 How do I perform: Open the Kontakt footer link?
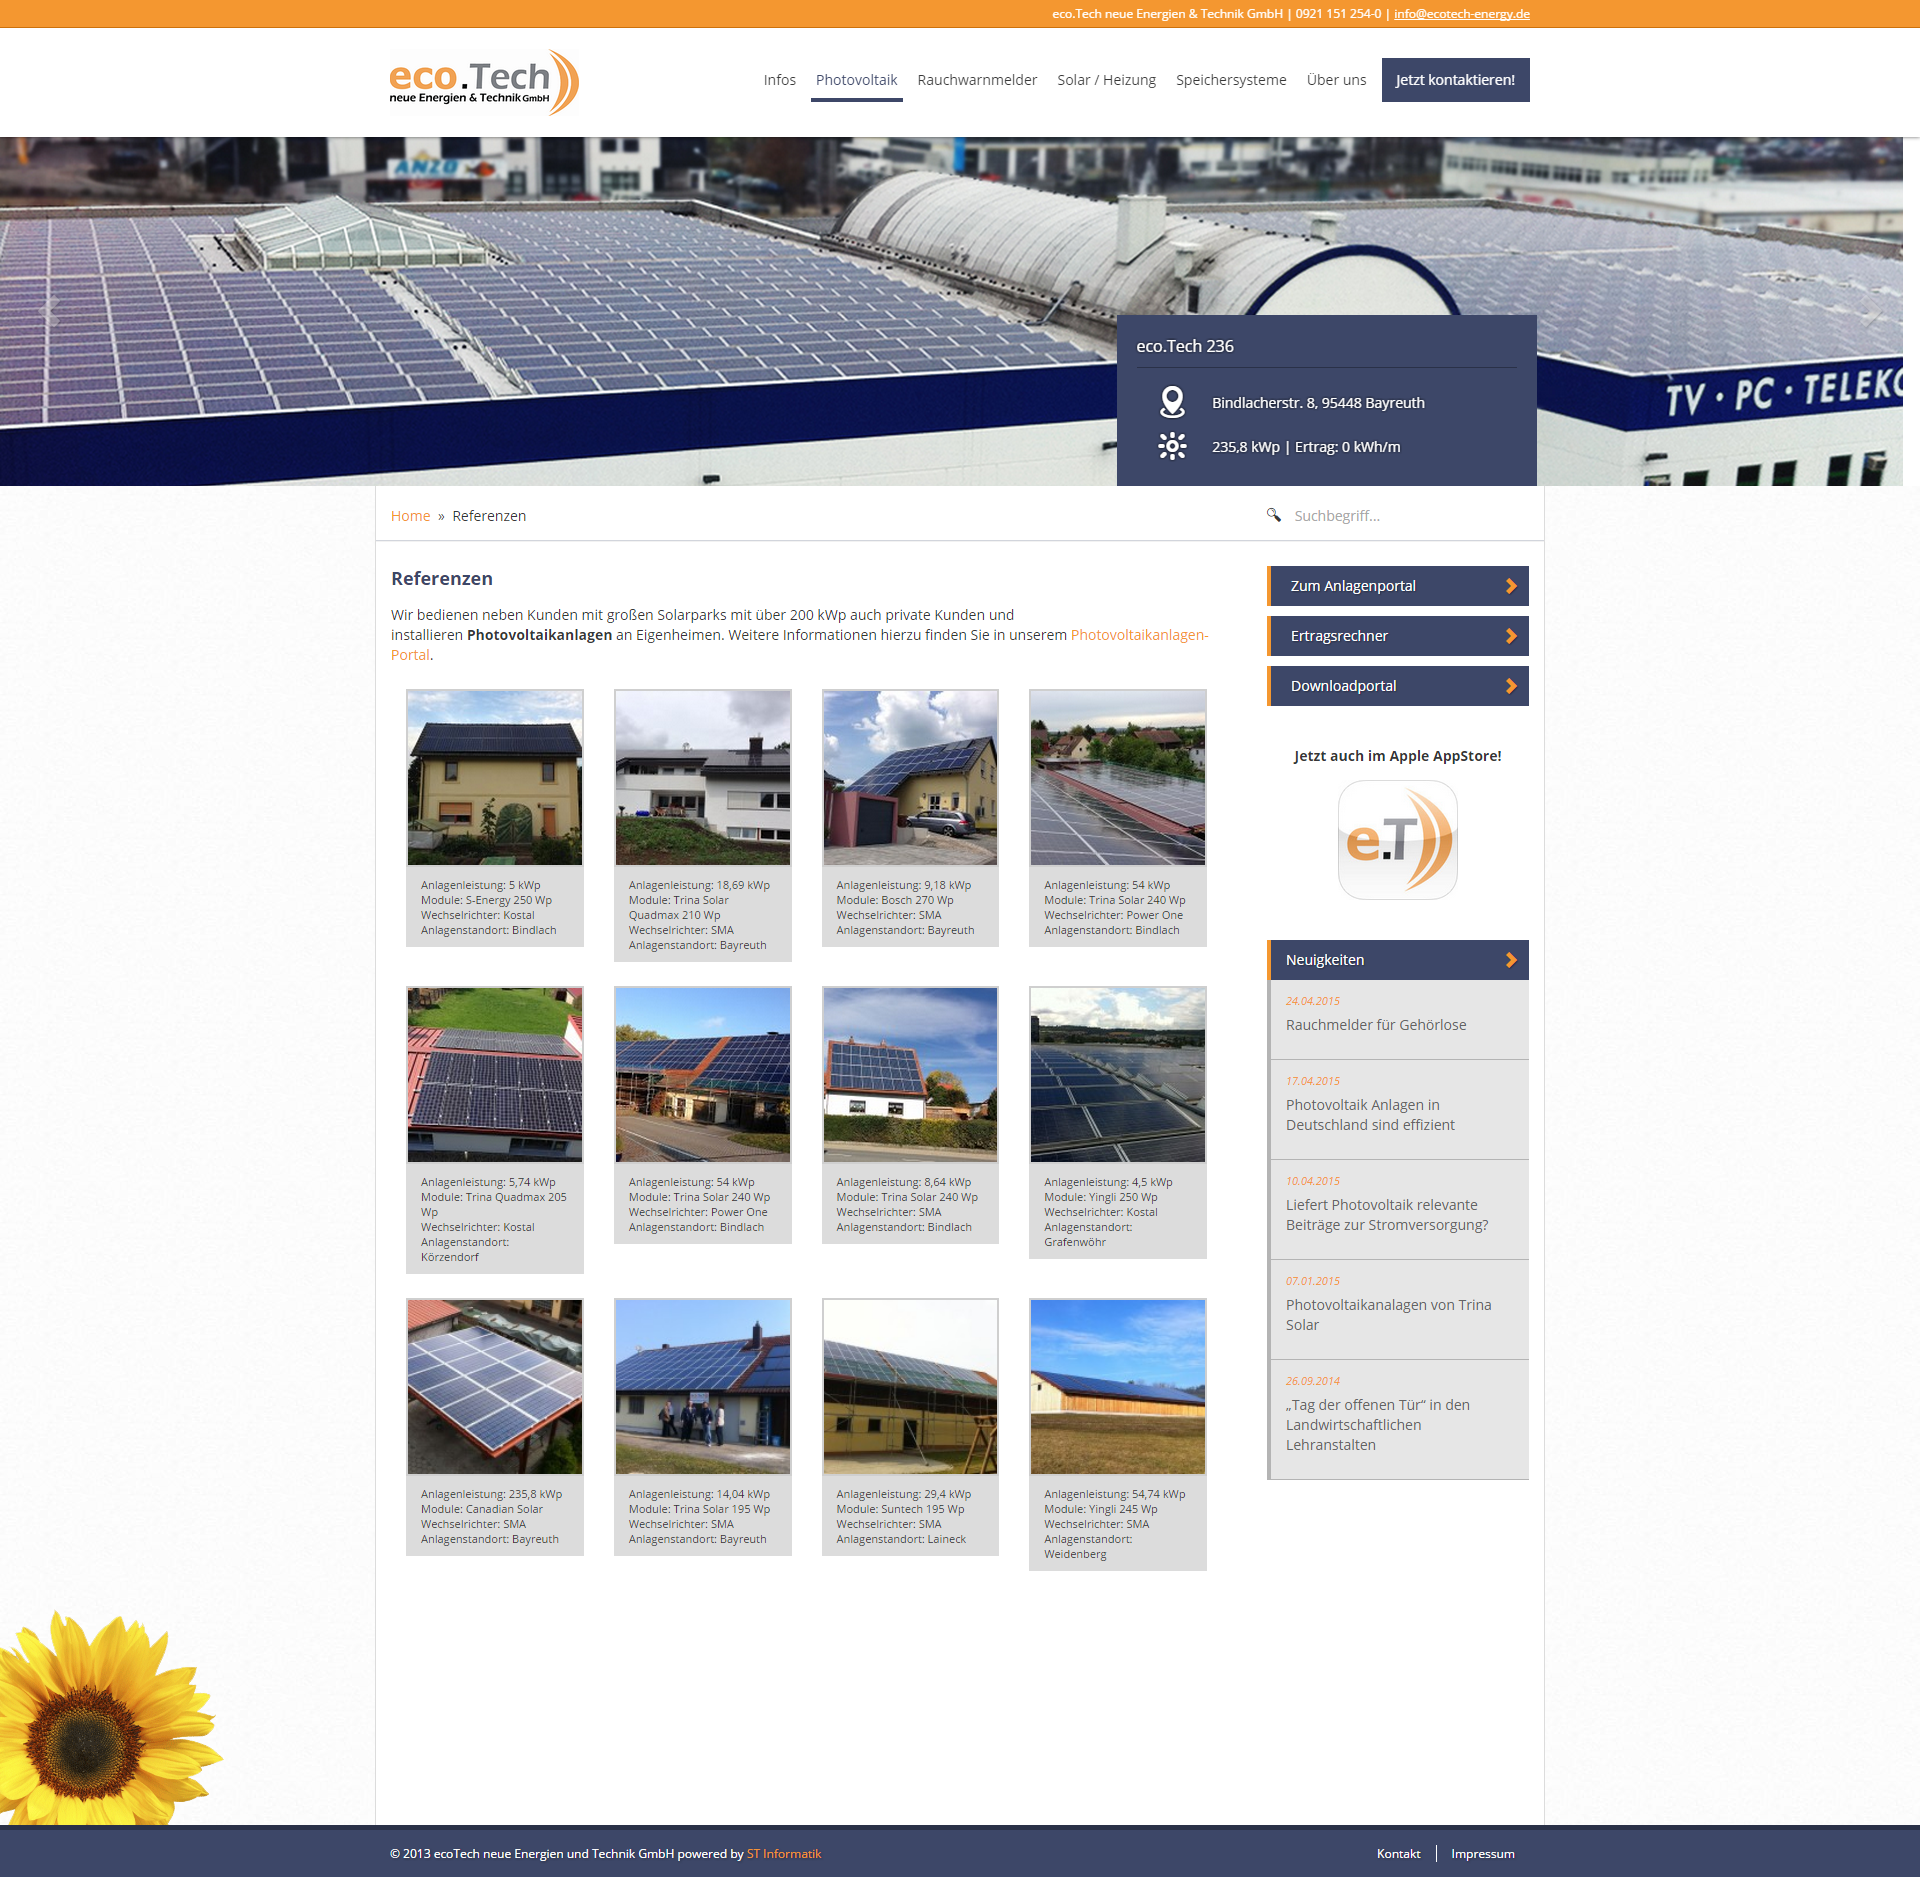(x=1398, y=1853)
